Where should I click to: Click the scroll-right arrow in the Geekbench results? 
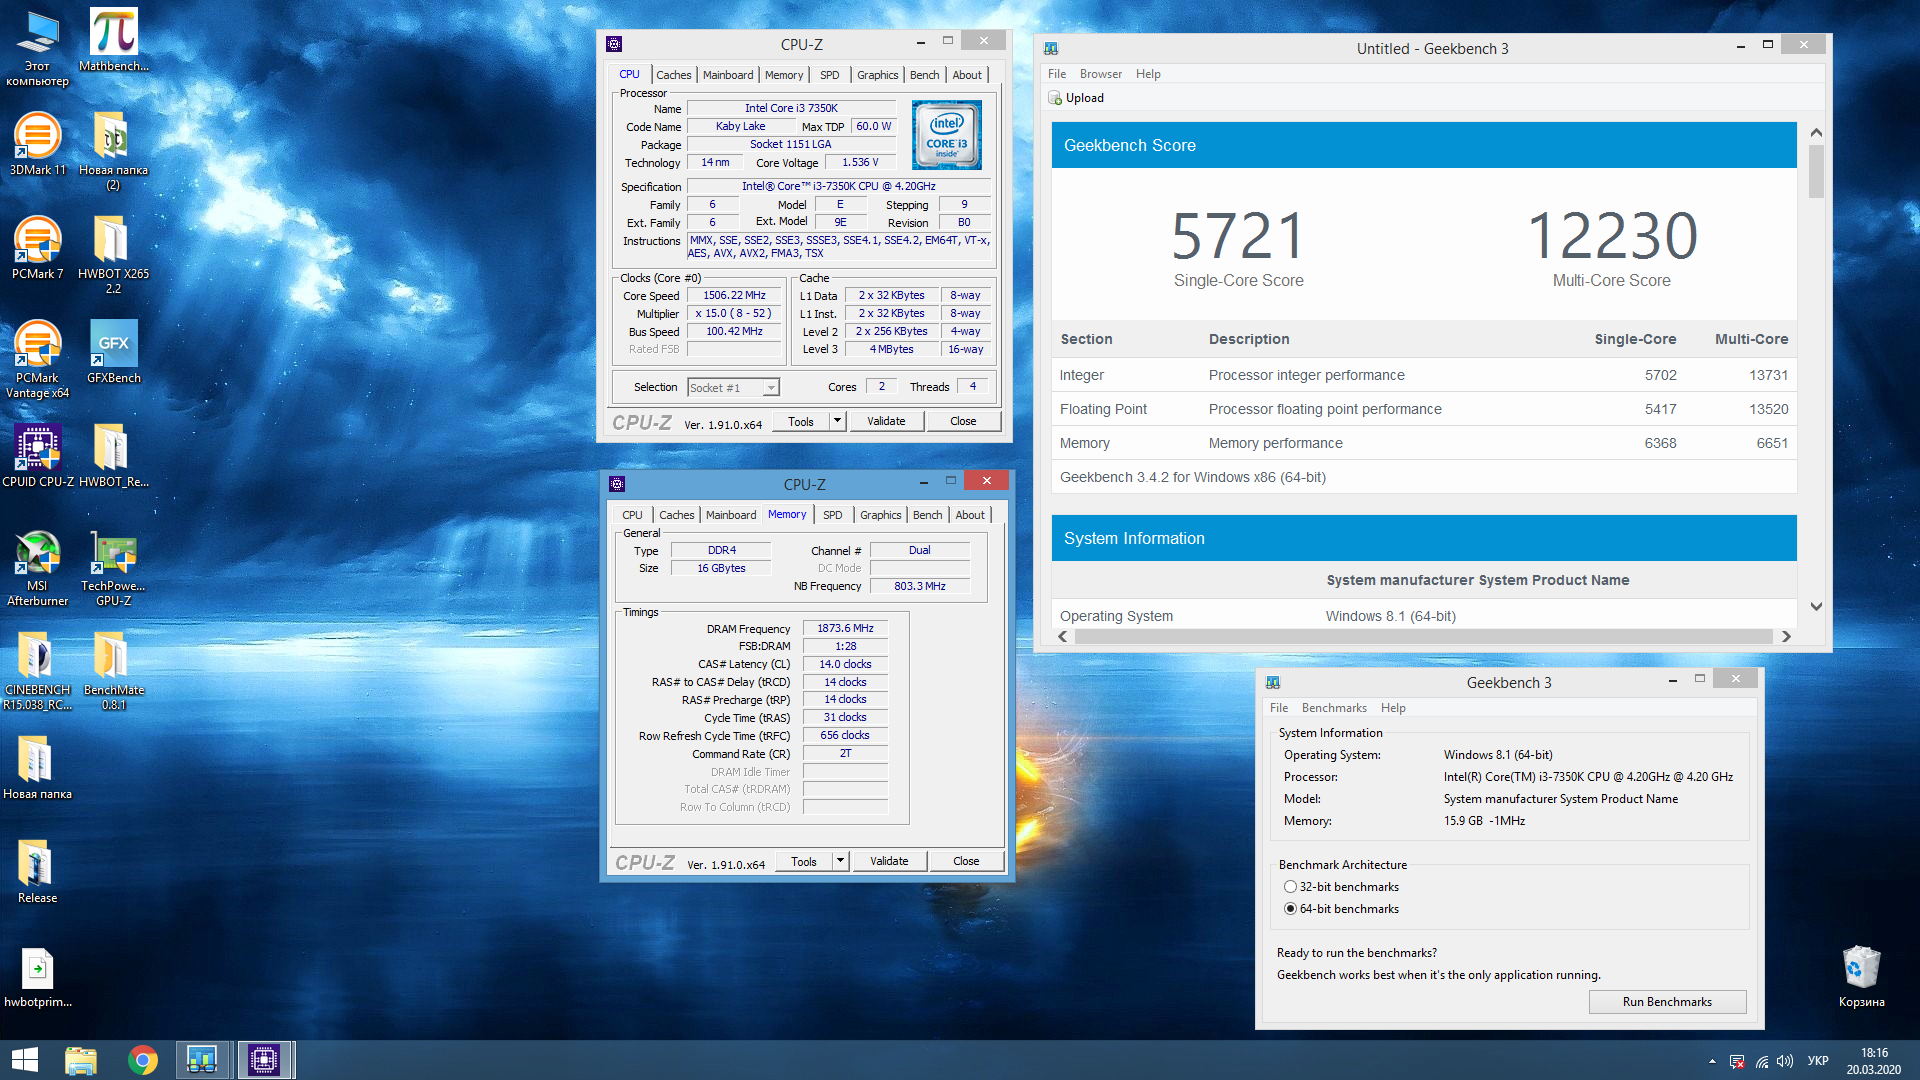[x=1786, y=637]
